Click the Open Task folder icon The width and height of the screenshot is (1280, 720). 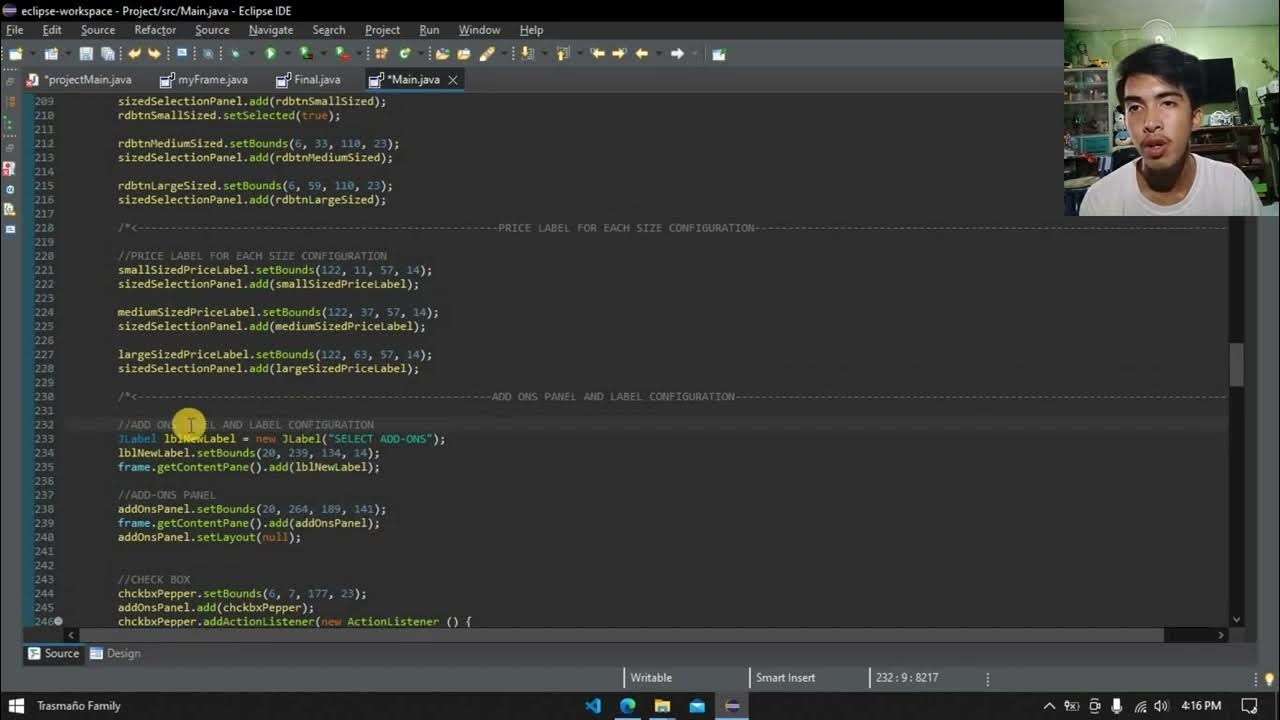coord(464,54)
